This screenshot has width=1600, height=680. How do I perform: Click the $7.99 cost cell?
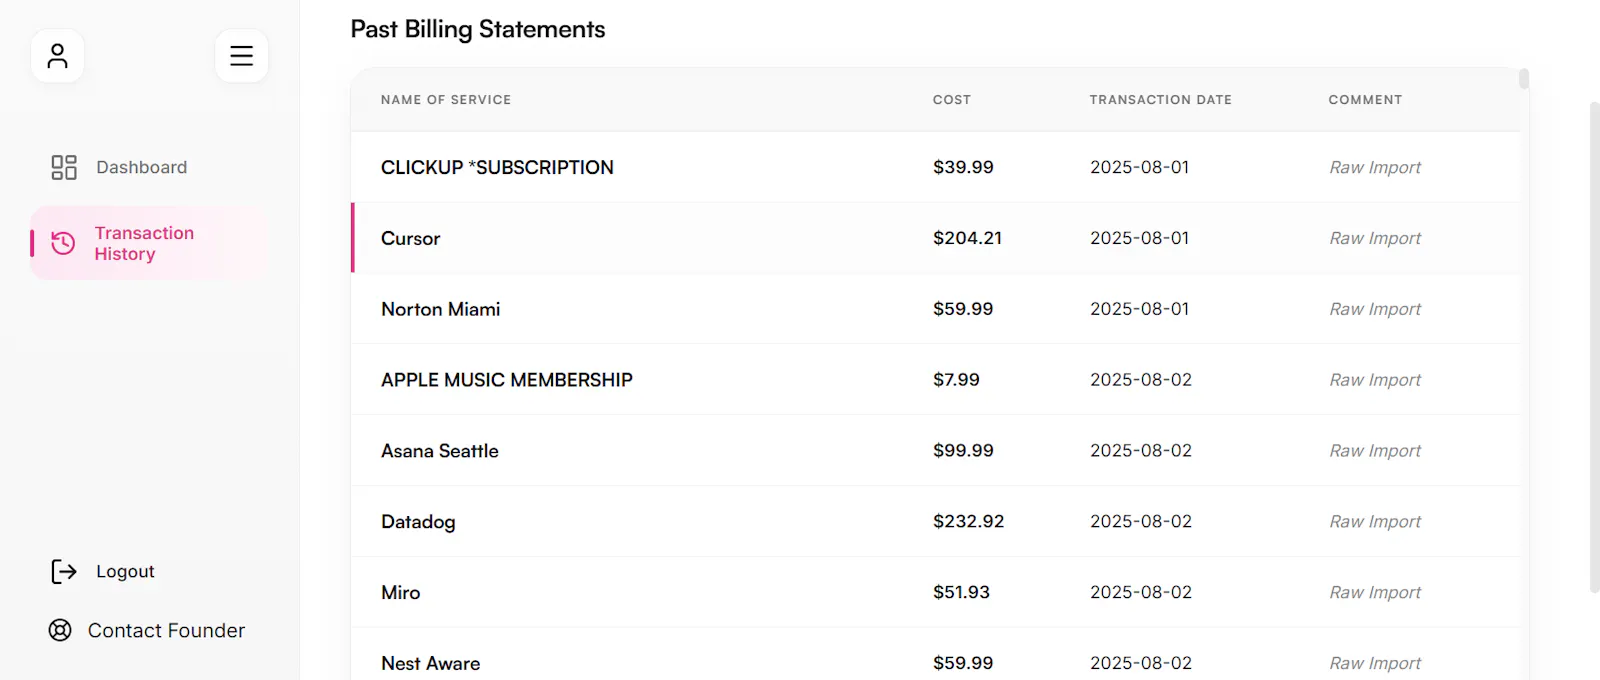coord(956,380)
